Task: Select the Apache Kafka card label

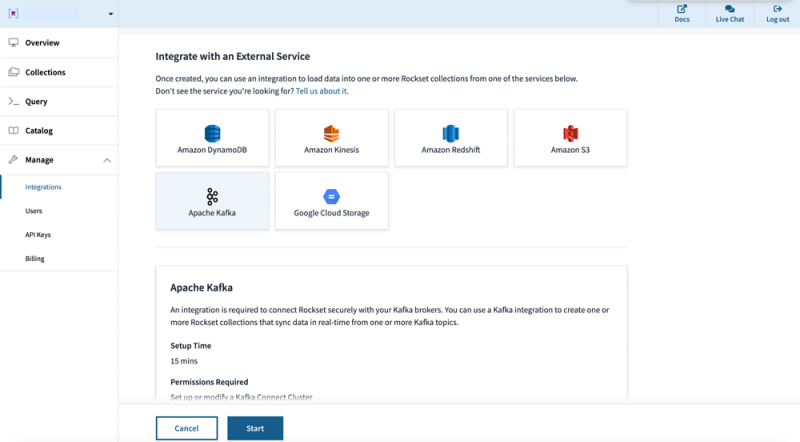Action: (x=212, y=213)
